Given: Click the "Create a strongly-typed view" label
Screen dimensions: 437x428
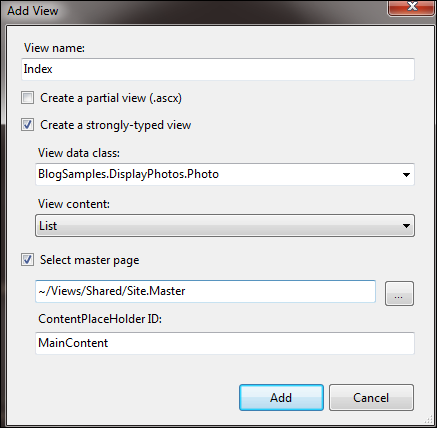Looking at the screenshot, I should click(x=115, y=125).
